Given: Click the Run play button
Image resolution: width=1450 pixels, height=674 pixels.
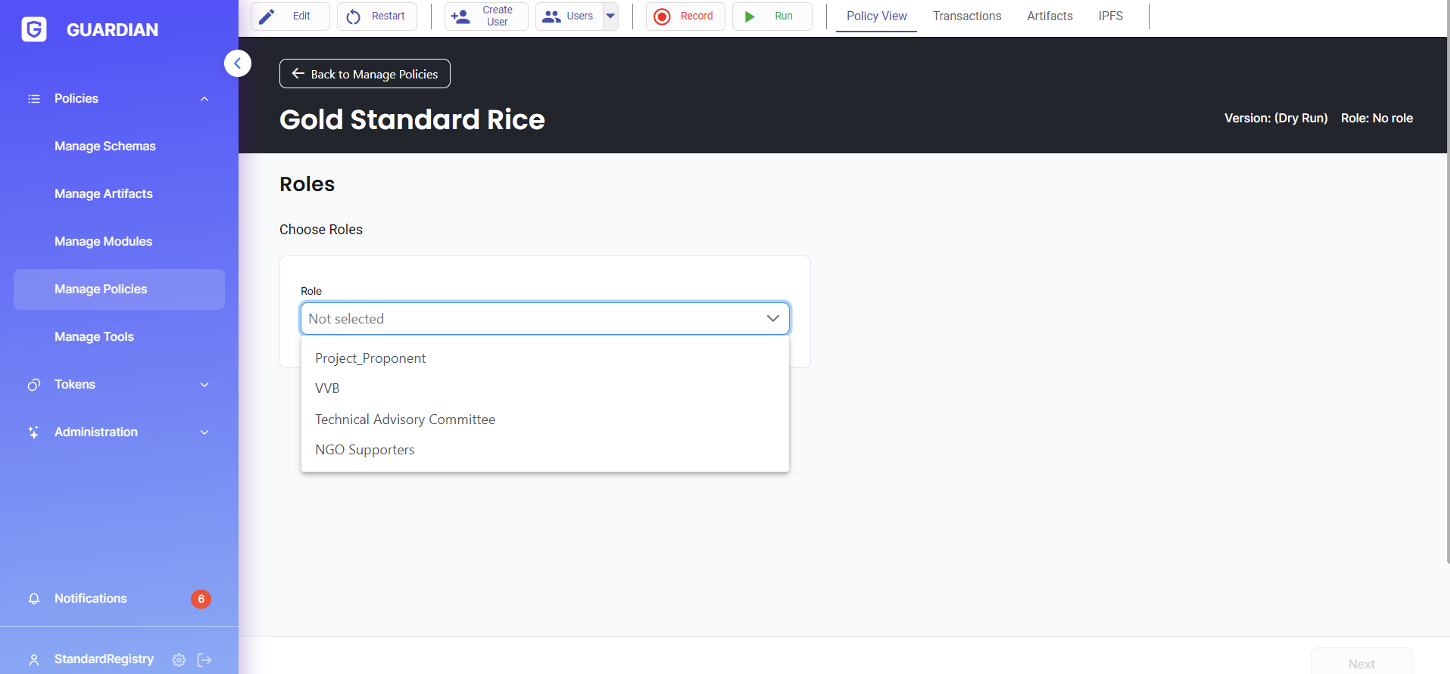Looking at the screenshot, I should [771, 16].
